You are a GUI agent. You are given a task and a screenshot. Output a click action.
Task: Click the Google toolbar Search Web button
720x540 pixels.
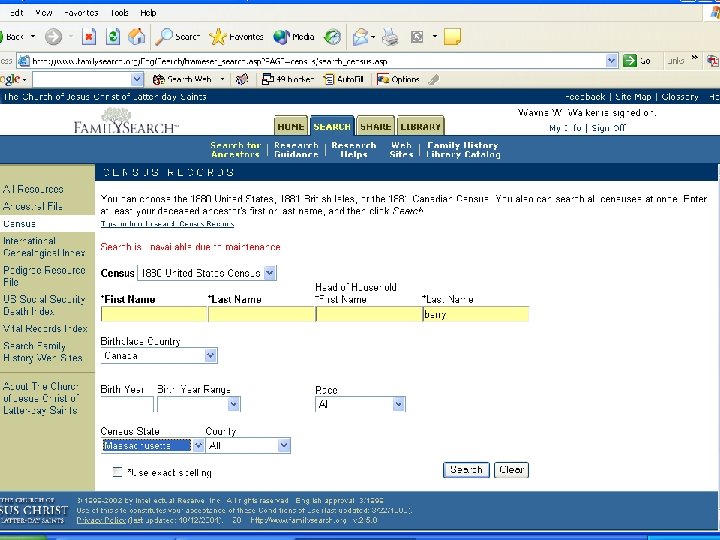pos(182,79)
